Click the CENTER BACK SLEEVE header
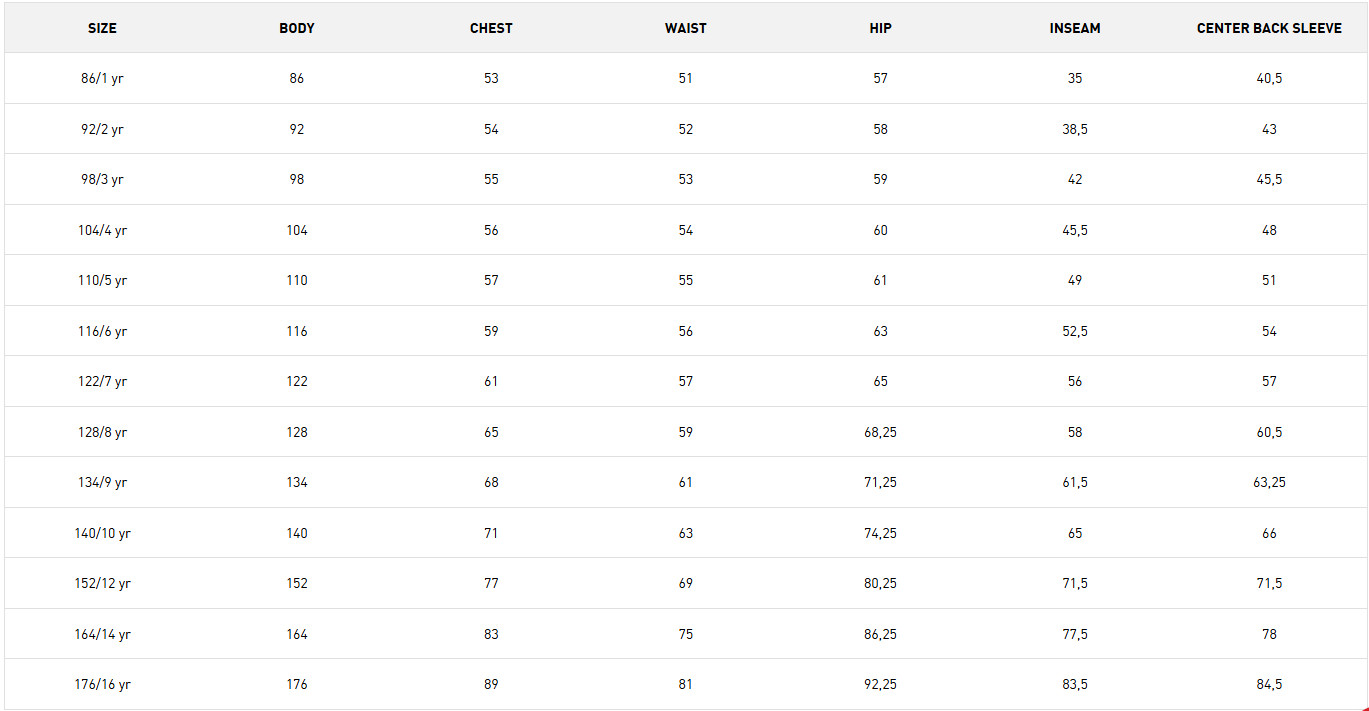1369x711 pixels. click(1269, 28)
